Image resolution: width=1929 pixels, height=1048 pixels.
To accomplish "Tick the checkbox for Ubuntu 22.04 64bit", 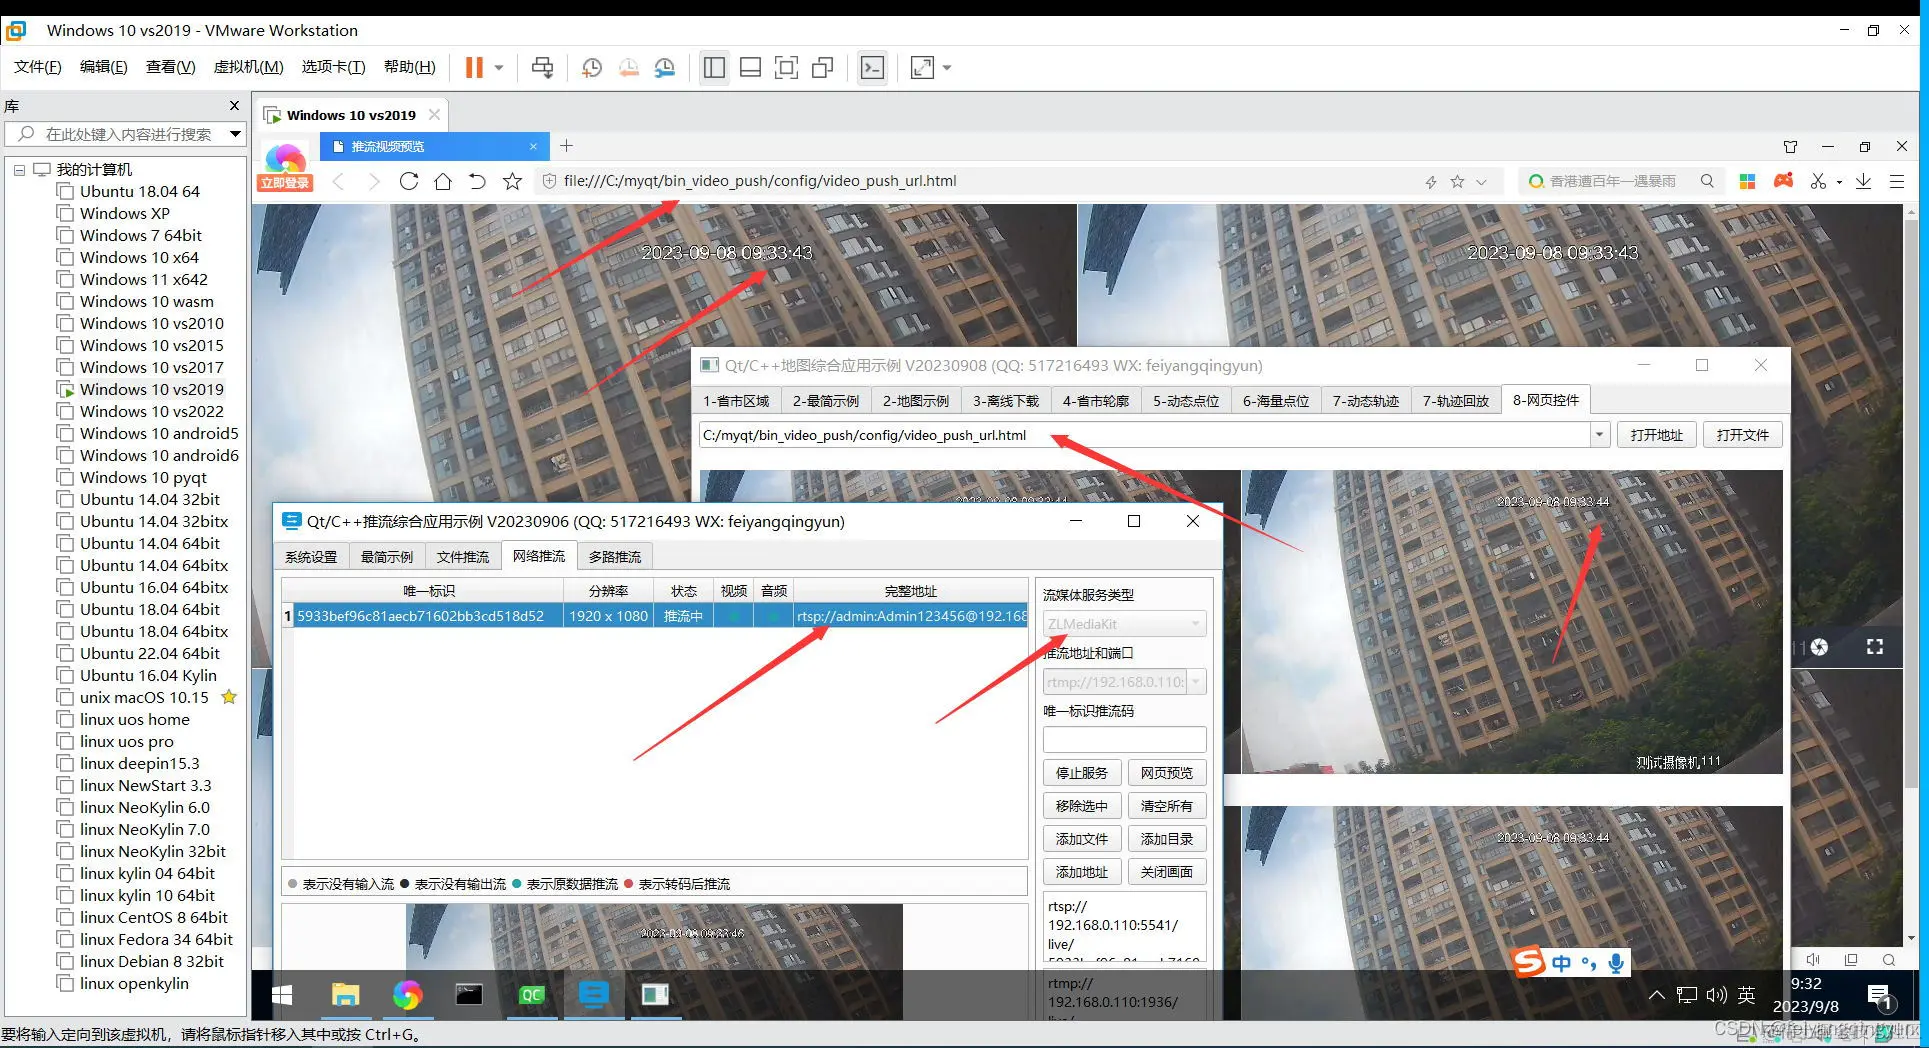I will [x=65, y=653].
